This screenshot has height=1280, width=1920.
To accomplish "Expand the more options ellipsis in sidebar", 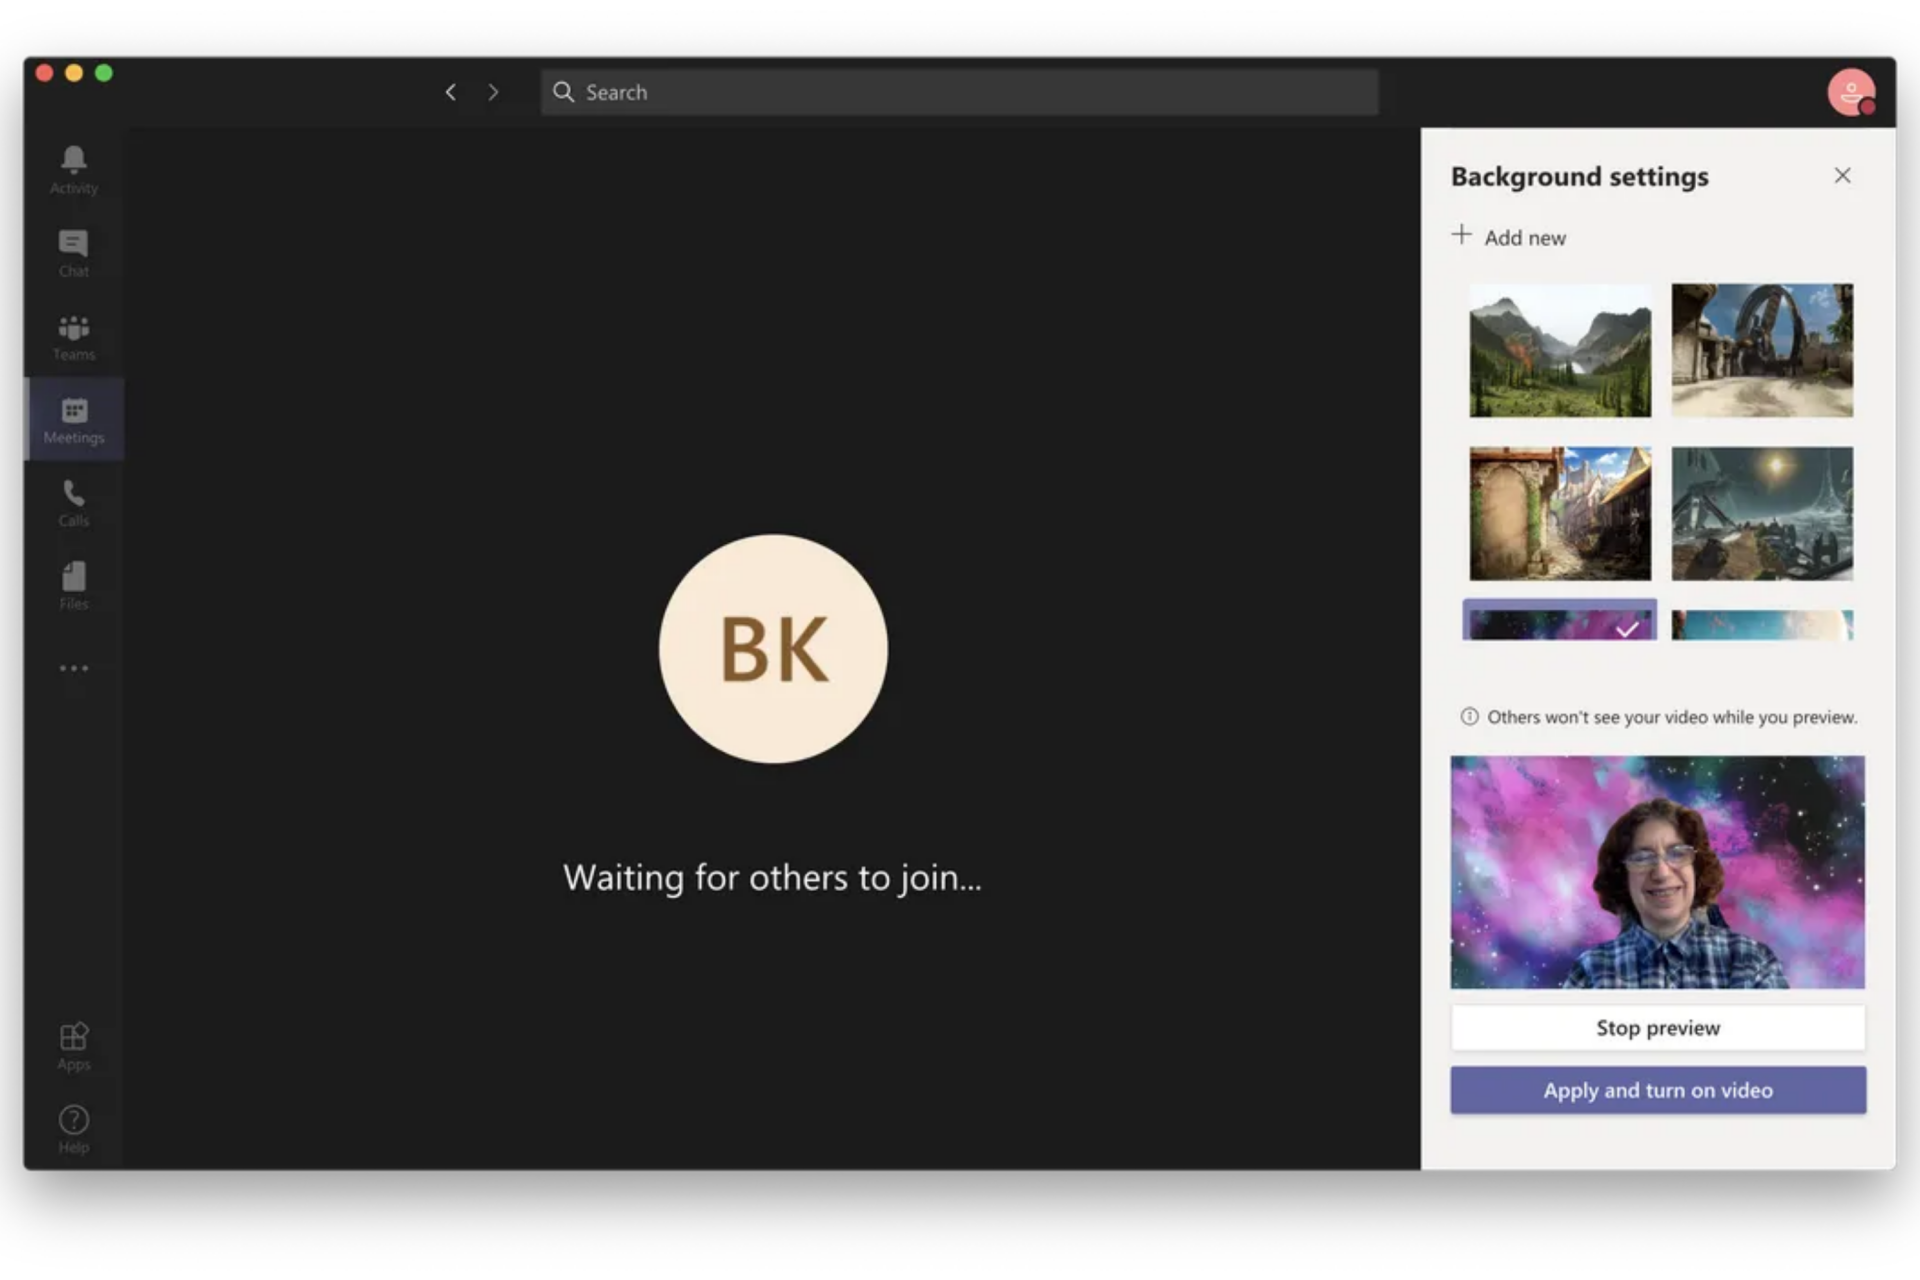I will tap(73, 668).
